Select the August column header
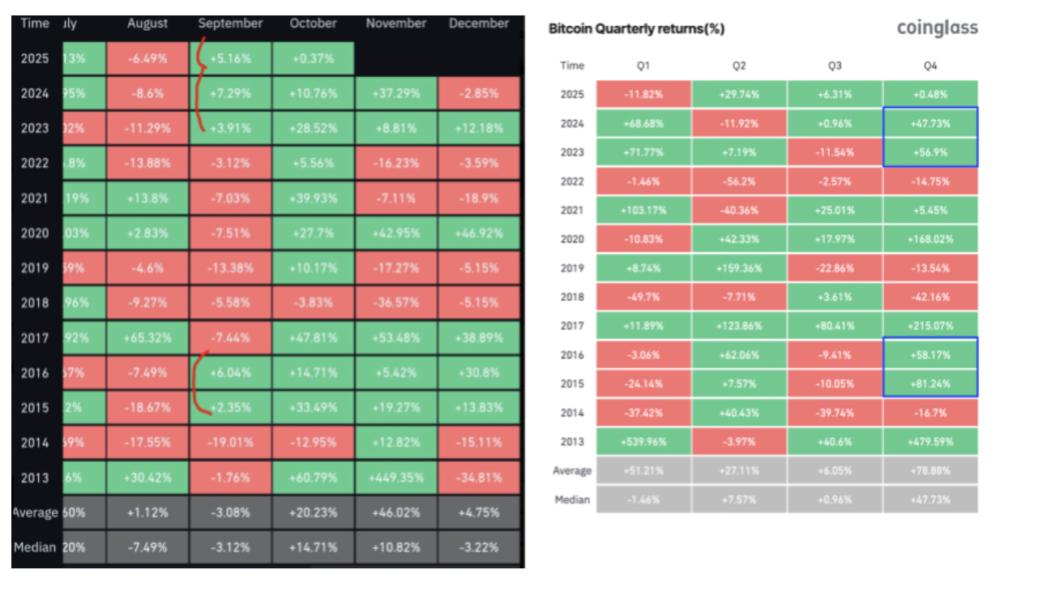Image resolution: width=1055 pixels, height=600 pixels. point(148,23)
